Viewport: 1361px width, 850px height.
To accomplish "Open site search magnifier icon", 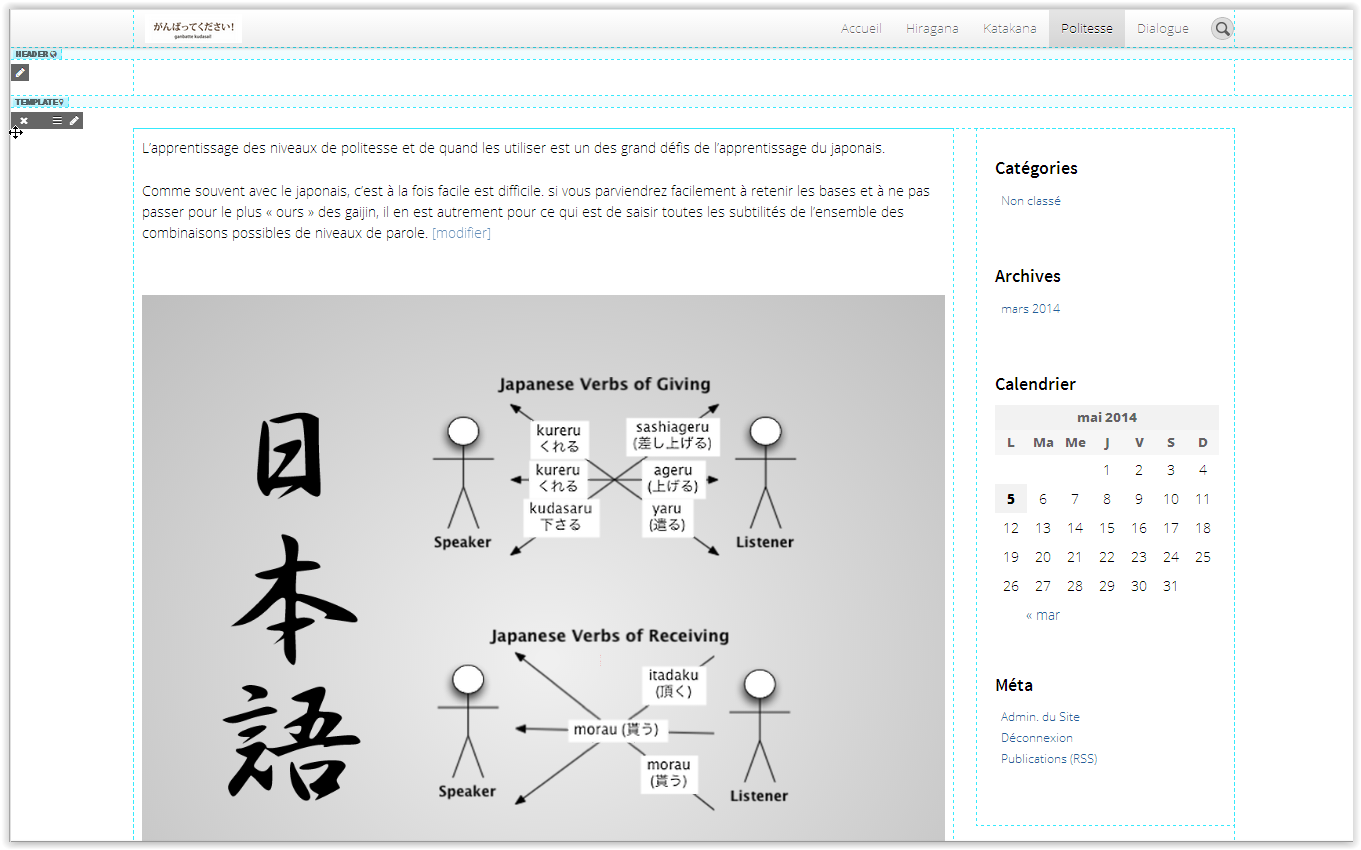I will [1222, 29].
